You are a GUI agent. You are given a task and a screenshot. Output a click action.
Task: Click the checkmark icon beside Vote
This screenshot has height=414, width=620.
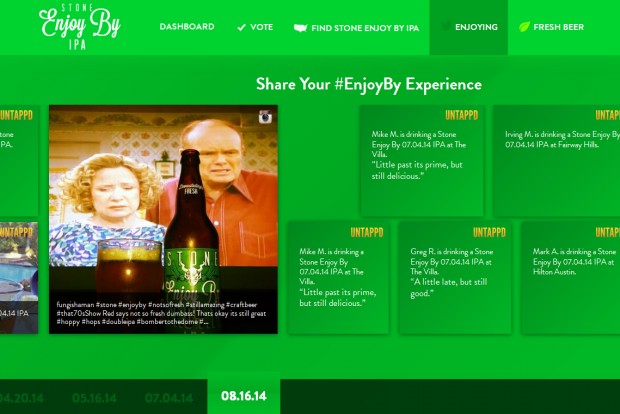tap(241, 27)
